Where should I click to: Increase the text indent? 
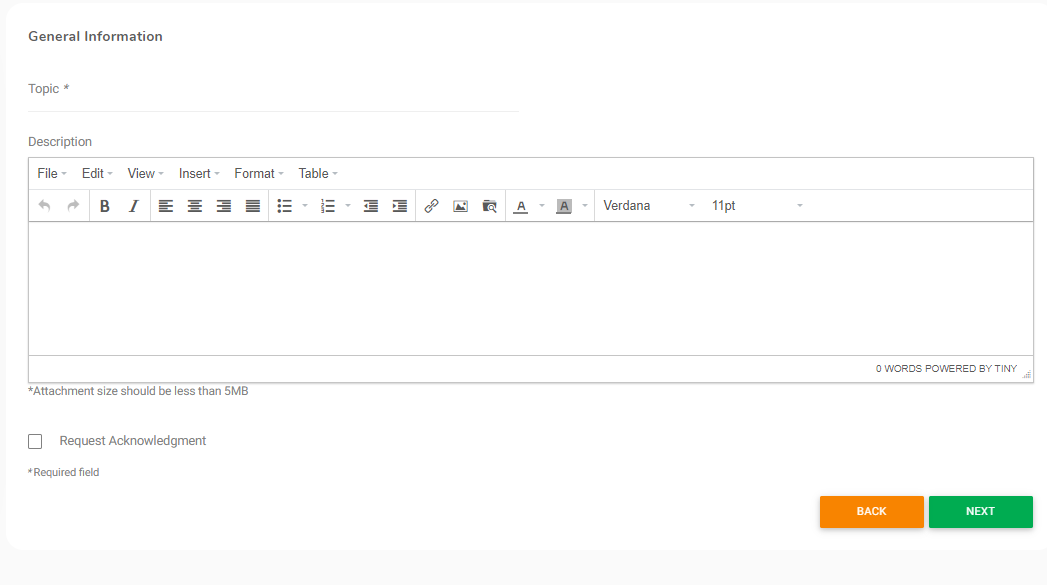399,206
